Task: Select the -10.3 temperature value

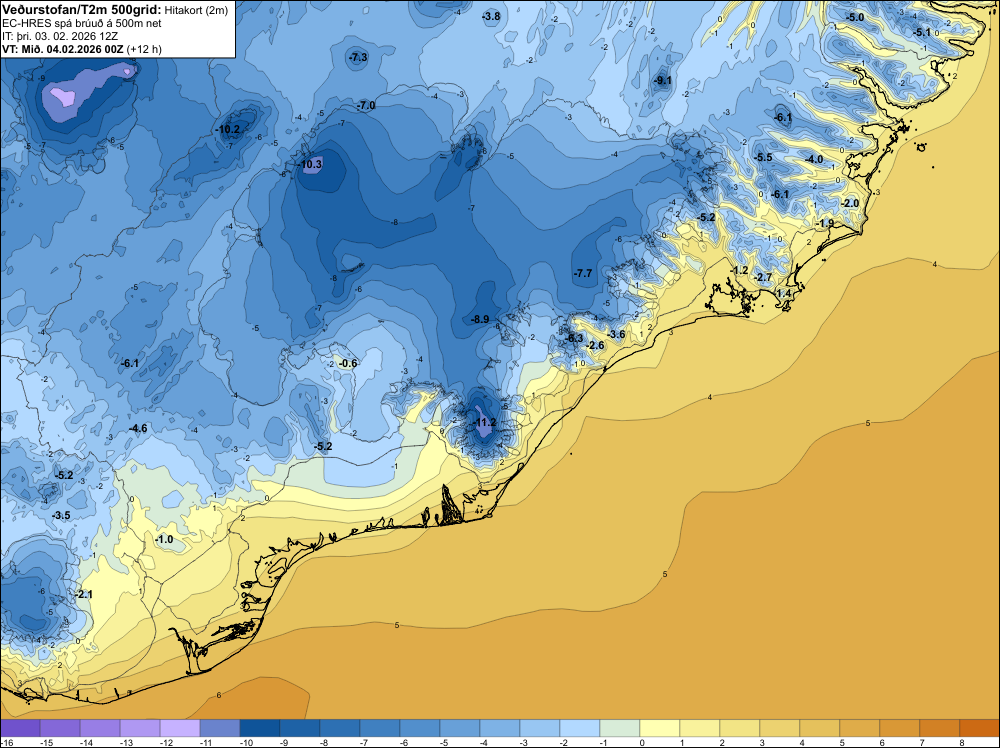Action: pos(310,164)
